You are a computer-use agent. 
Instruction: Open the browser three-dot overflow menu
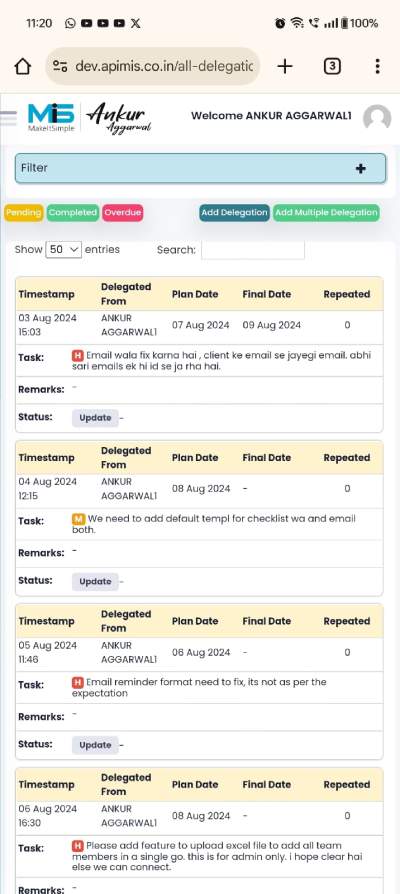point(377,66)
